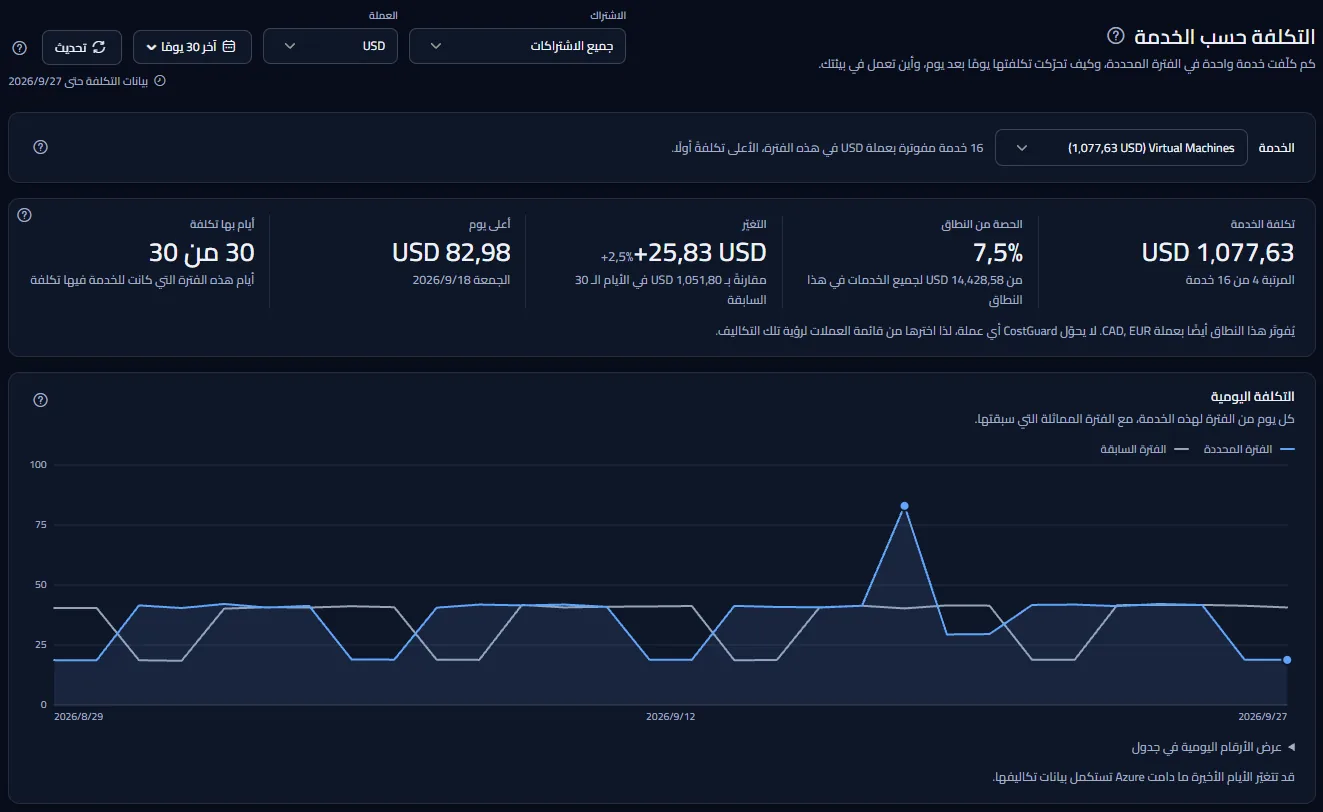Click the calendar icon in the آخر 30 يومًا button
Viewport: 1323px width, 812px height.
tap(229, 46)
